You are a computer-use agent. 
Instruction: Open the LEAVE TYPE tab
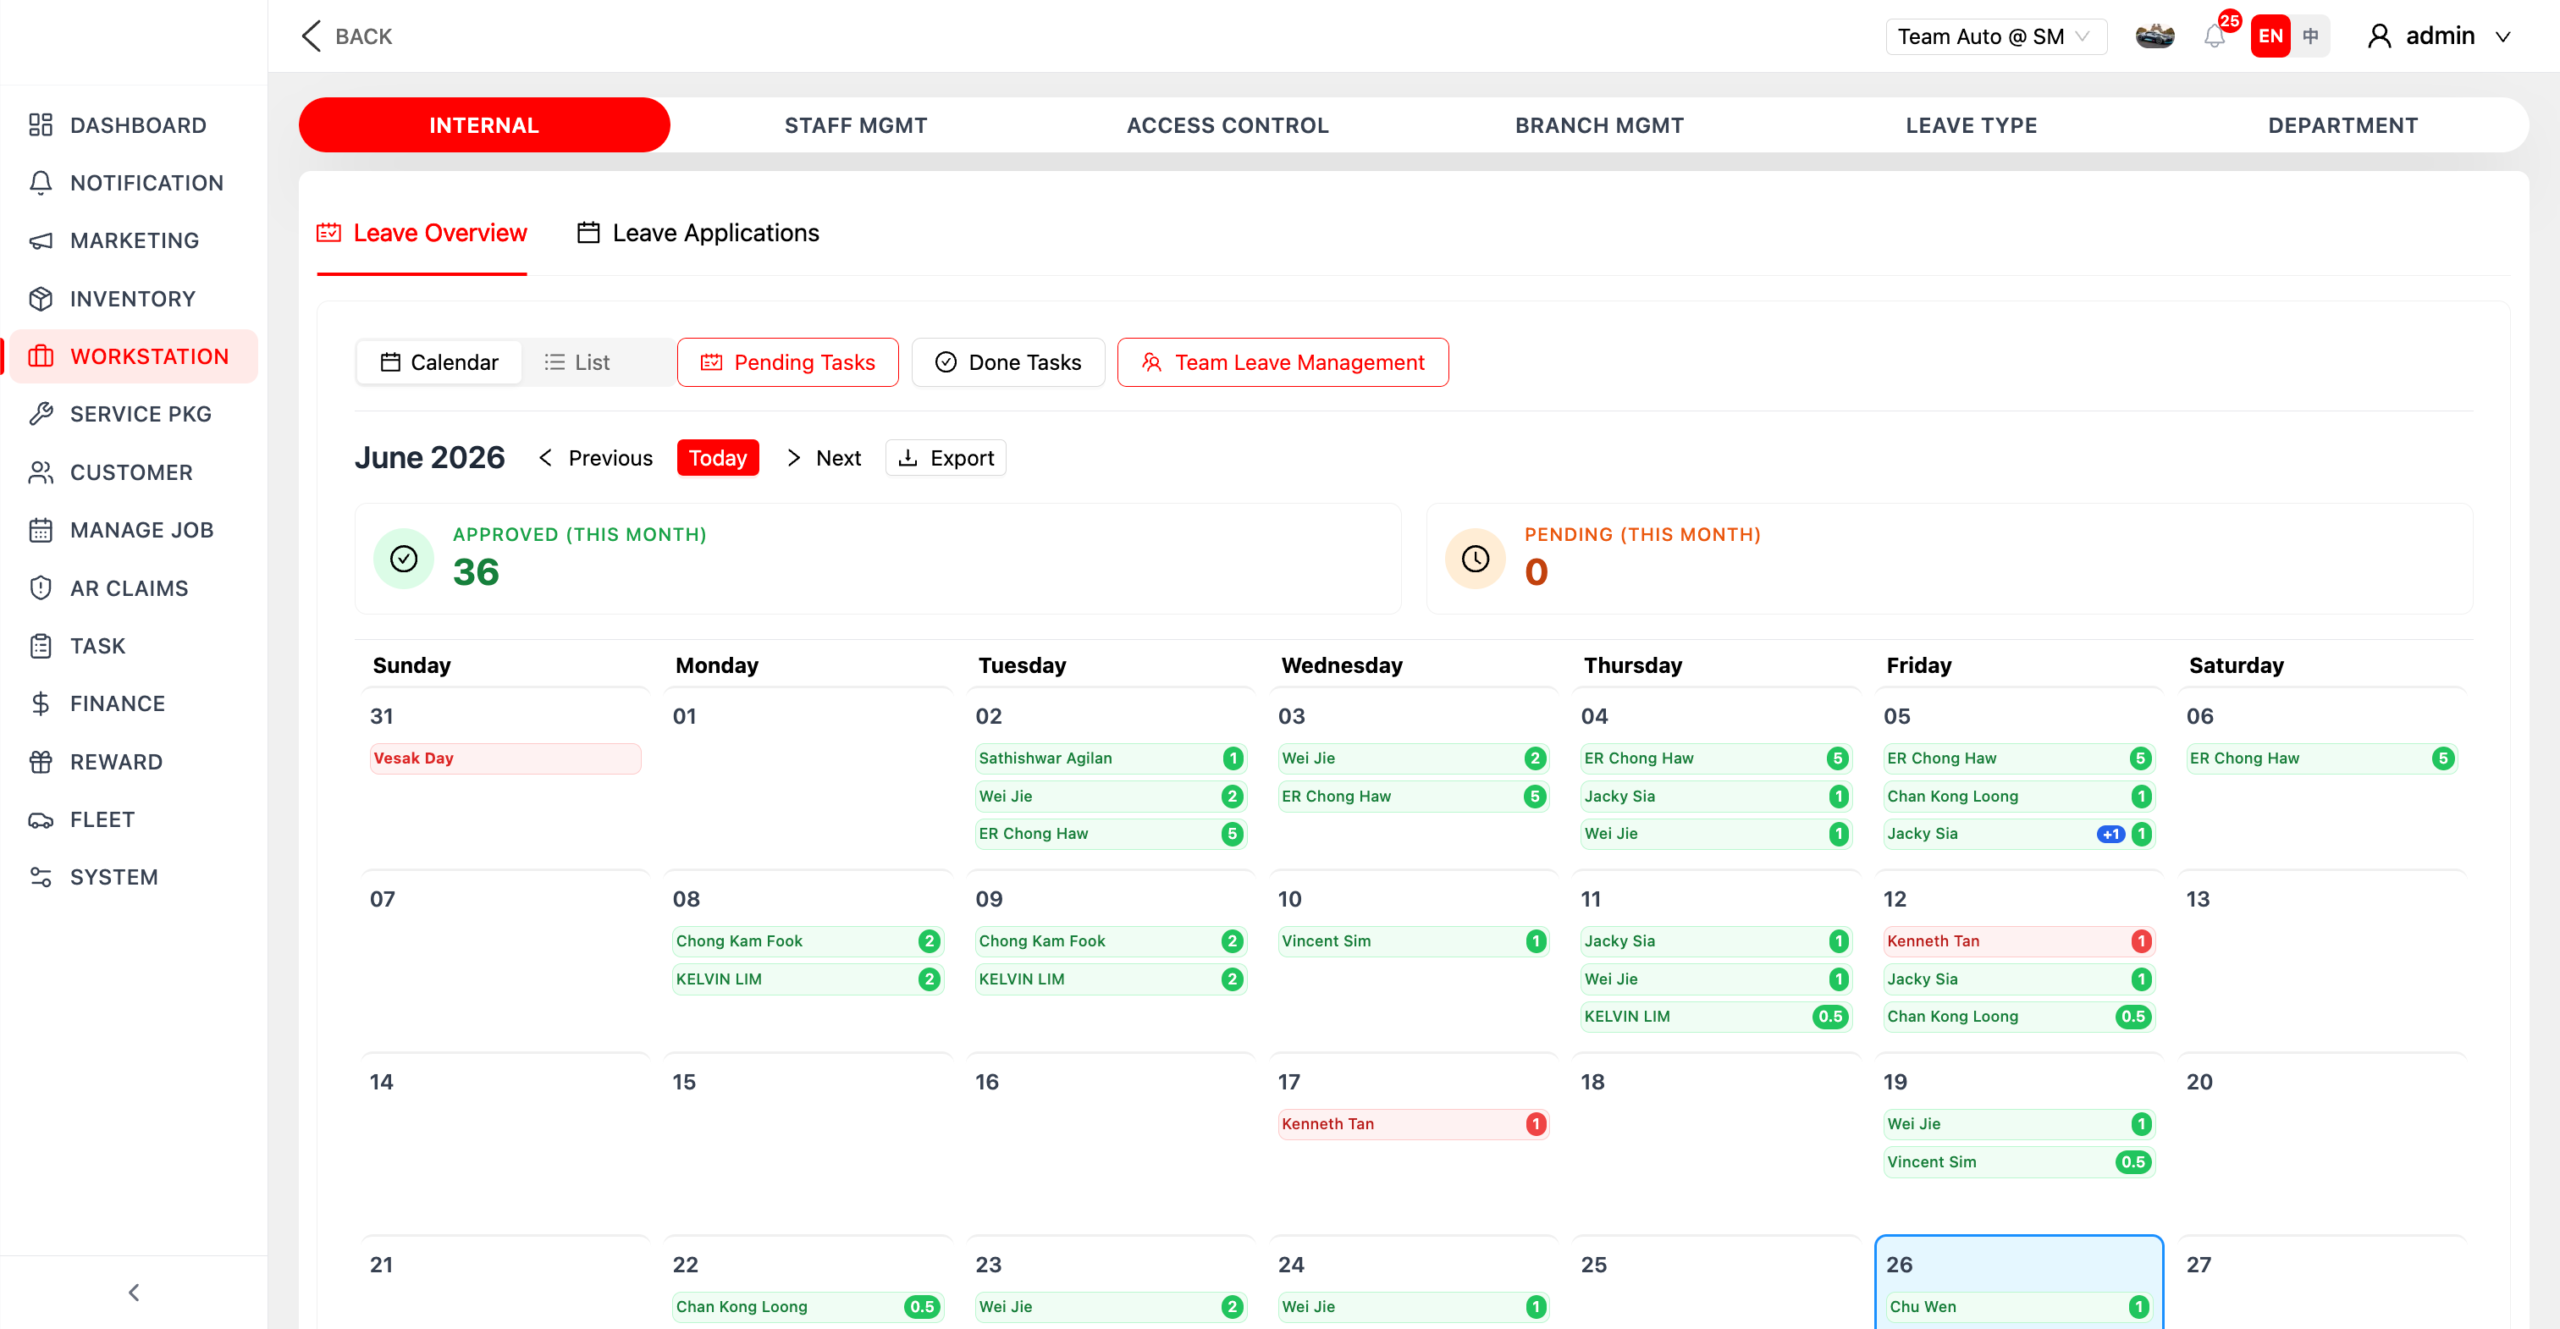tap(1971, 125)
